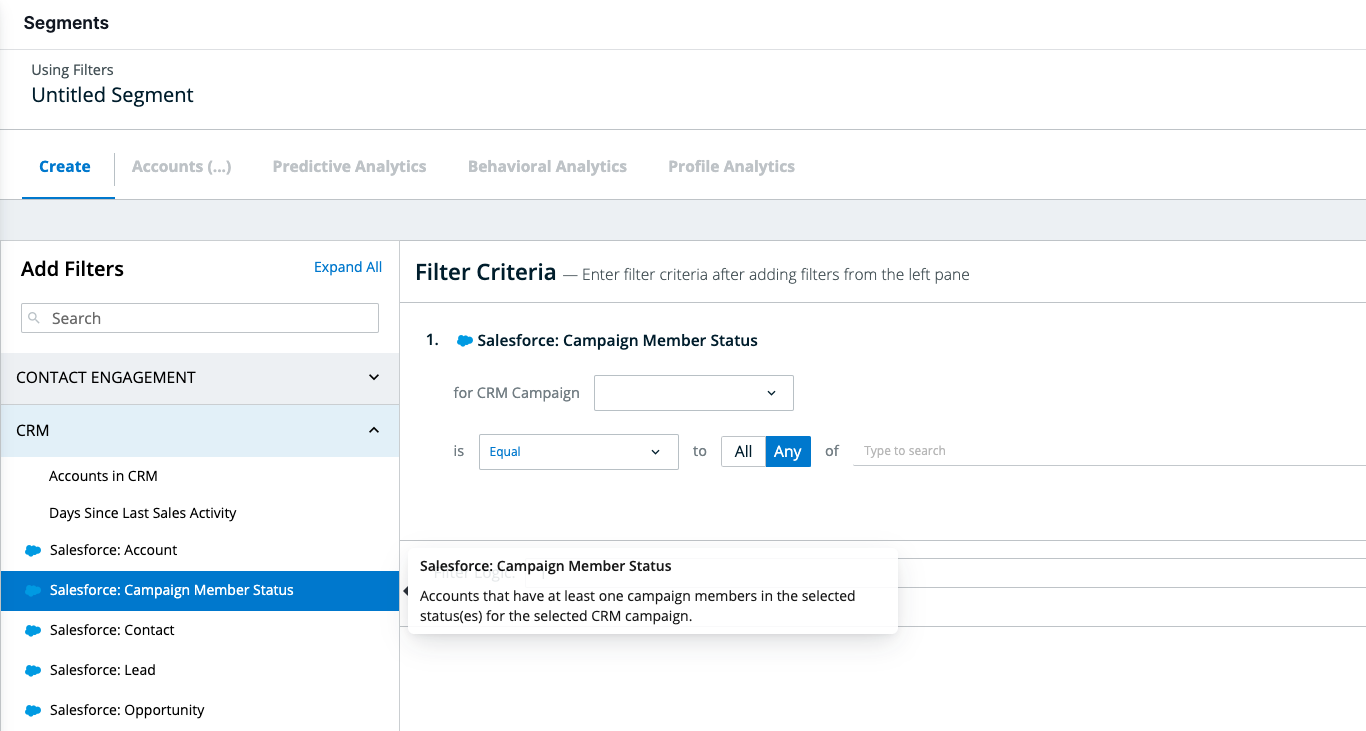This screenshot has height=731, width=1366.
Task: Click the magnifier icon in filter search
Action: click(34, 318)
